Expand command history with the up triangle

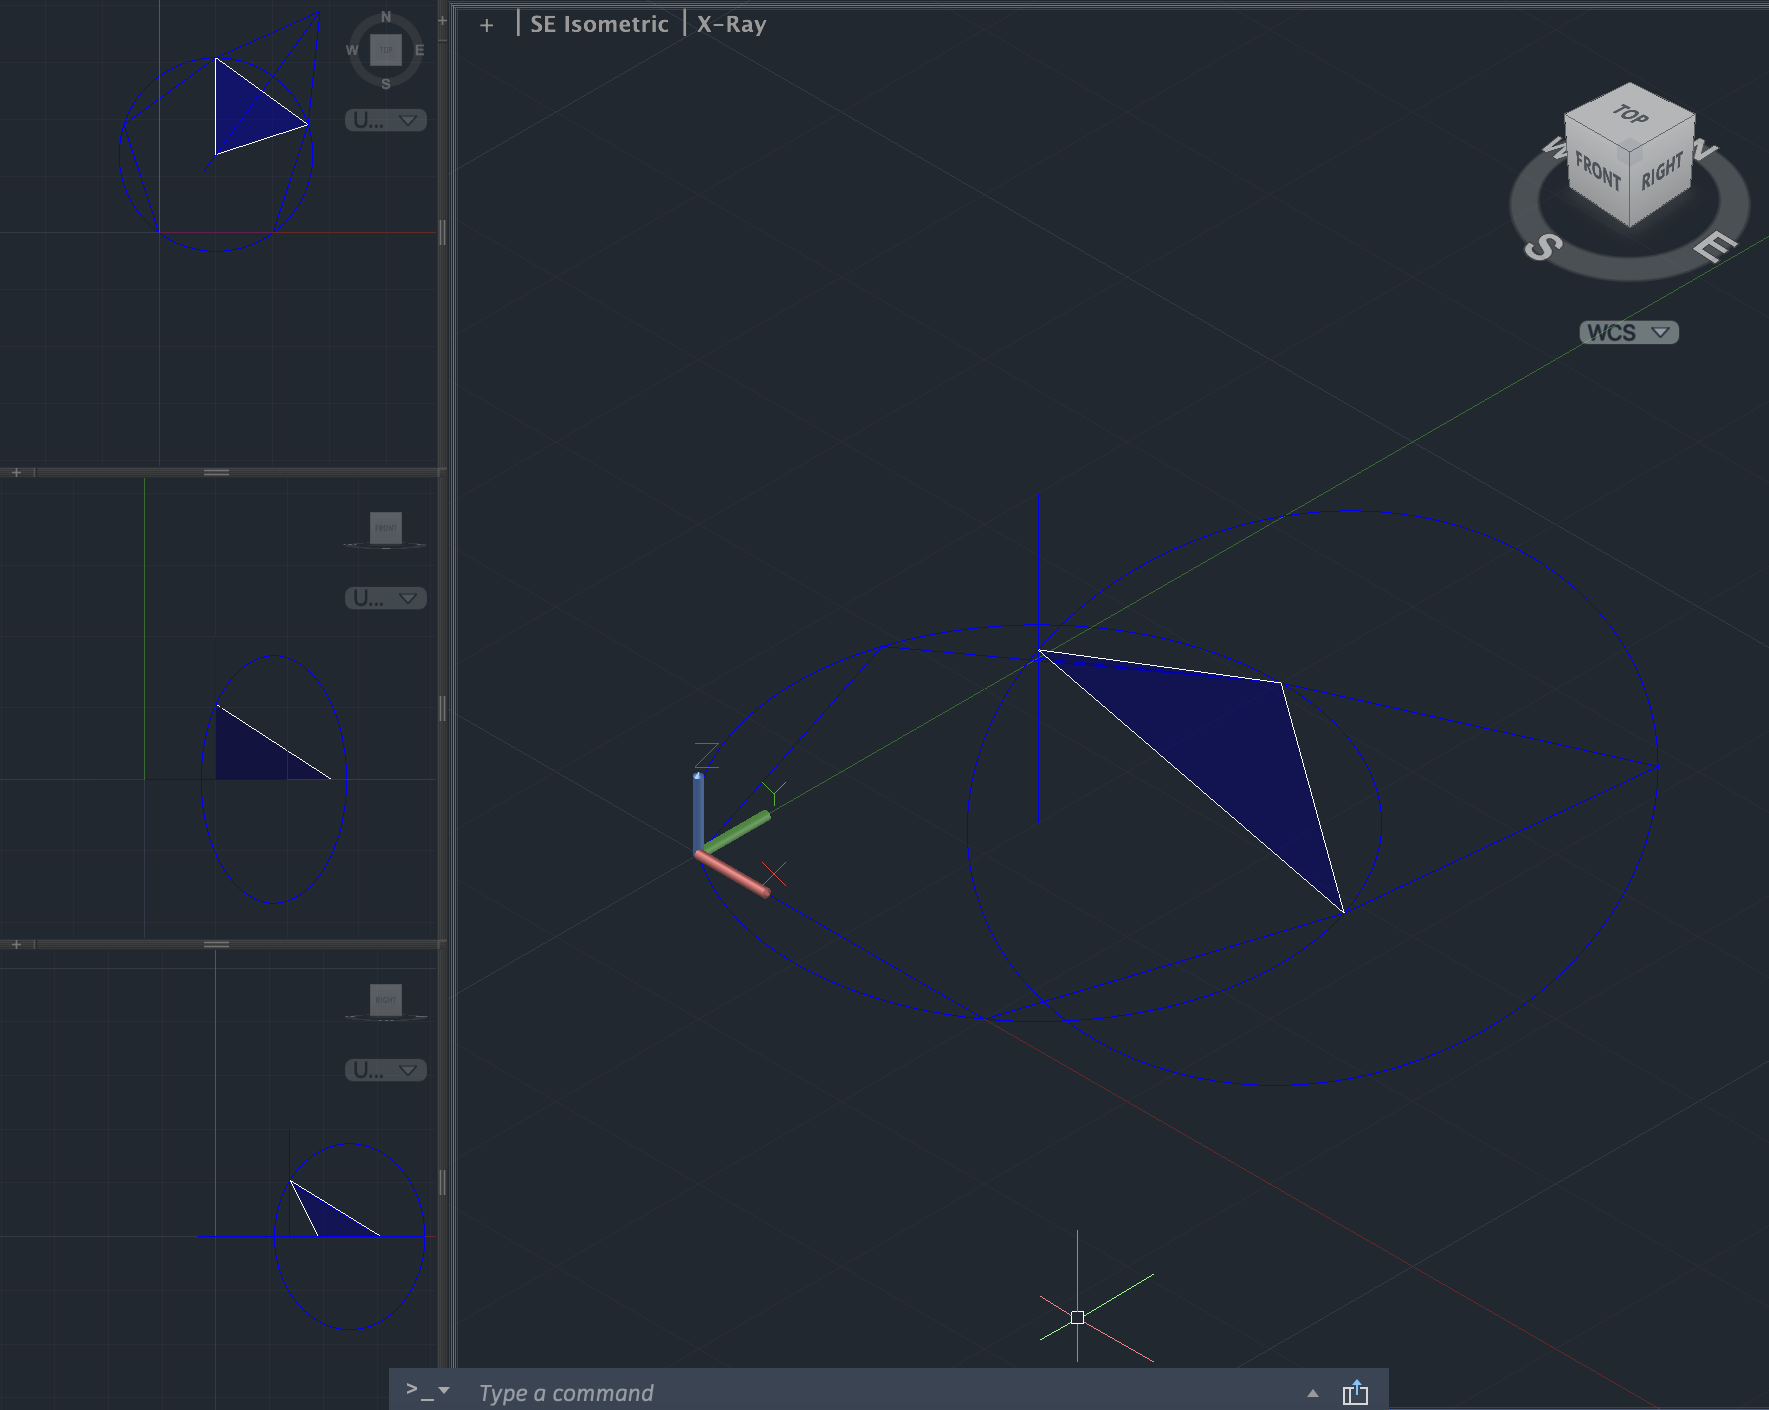(x=1313, y=1393)
